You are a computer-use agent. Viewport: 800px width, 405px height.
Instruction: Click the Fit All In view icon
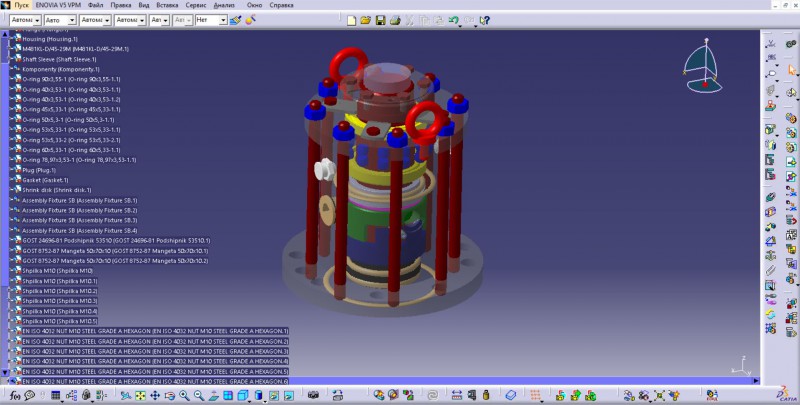pyautogui.click(x=140, y=395)
